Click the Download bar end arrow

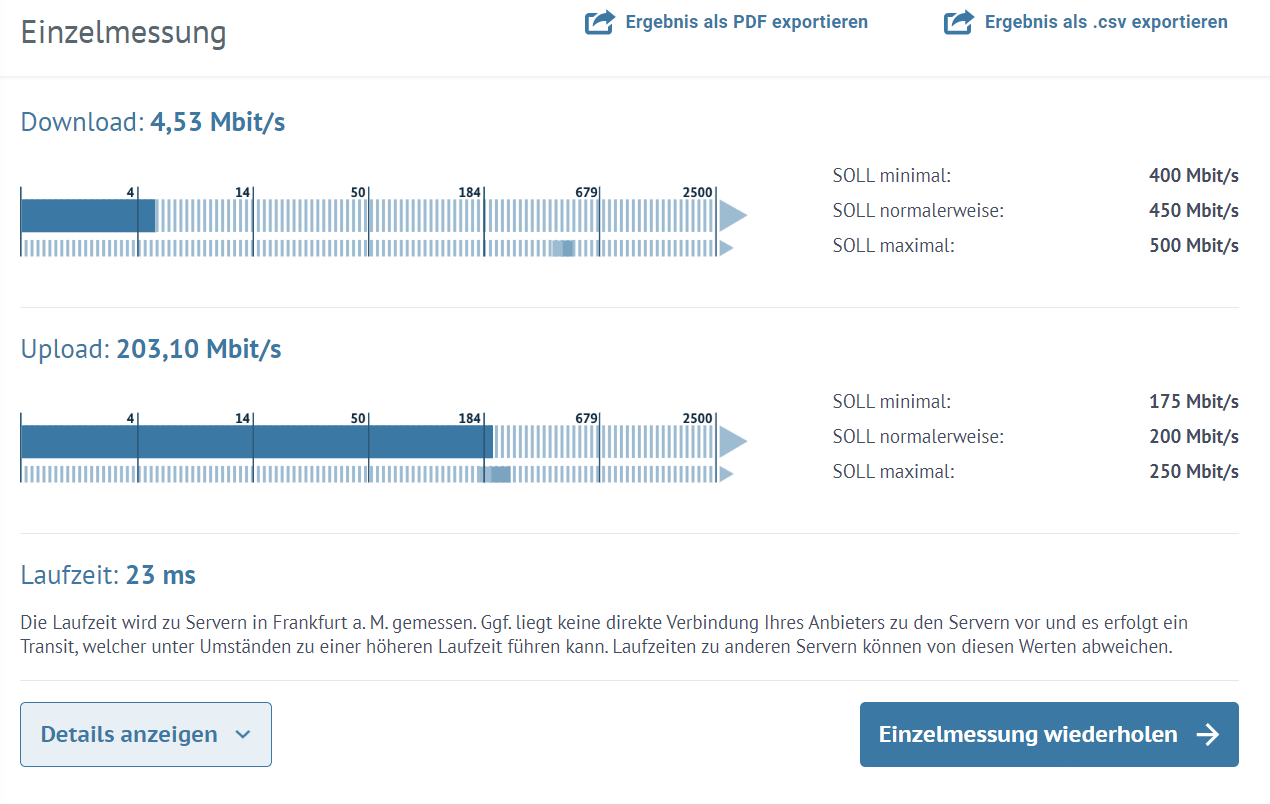[733, 215]
